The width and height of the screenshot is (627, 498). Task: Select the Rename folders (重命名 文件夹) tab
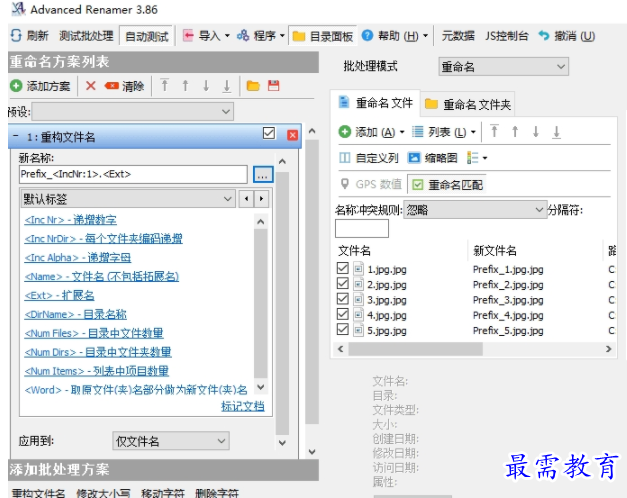468,104
